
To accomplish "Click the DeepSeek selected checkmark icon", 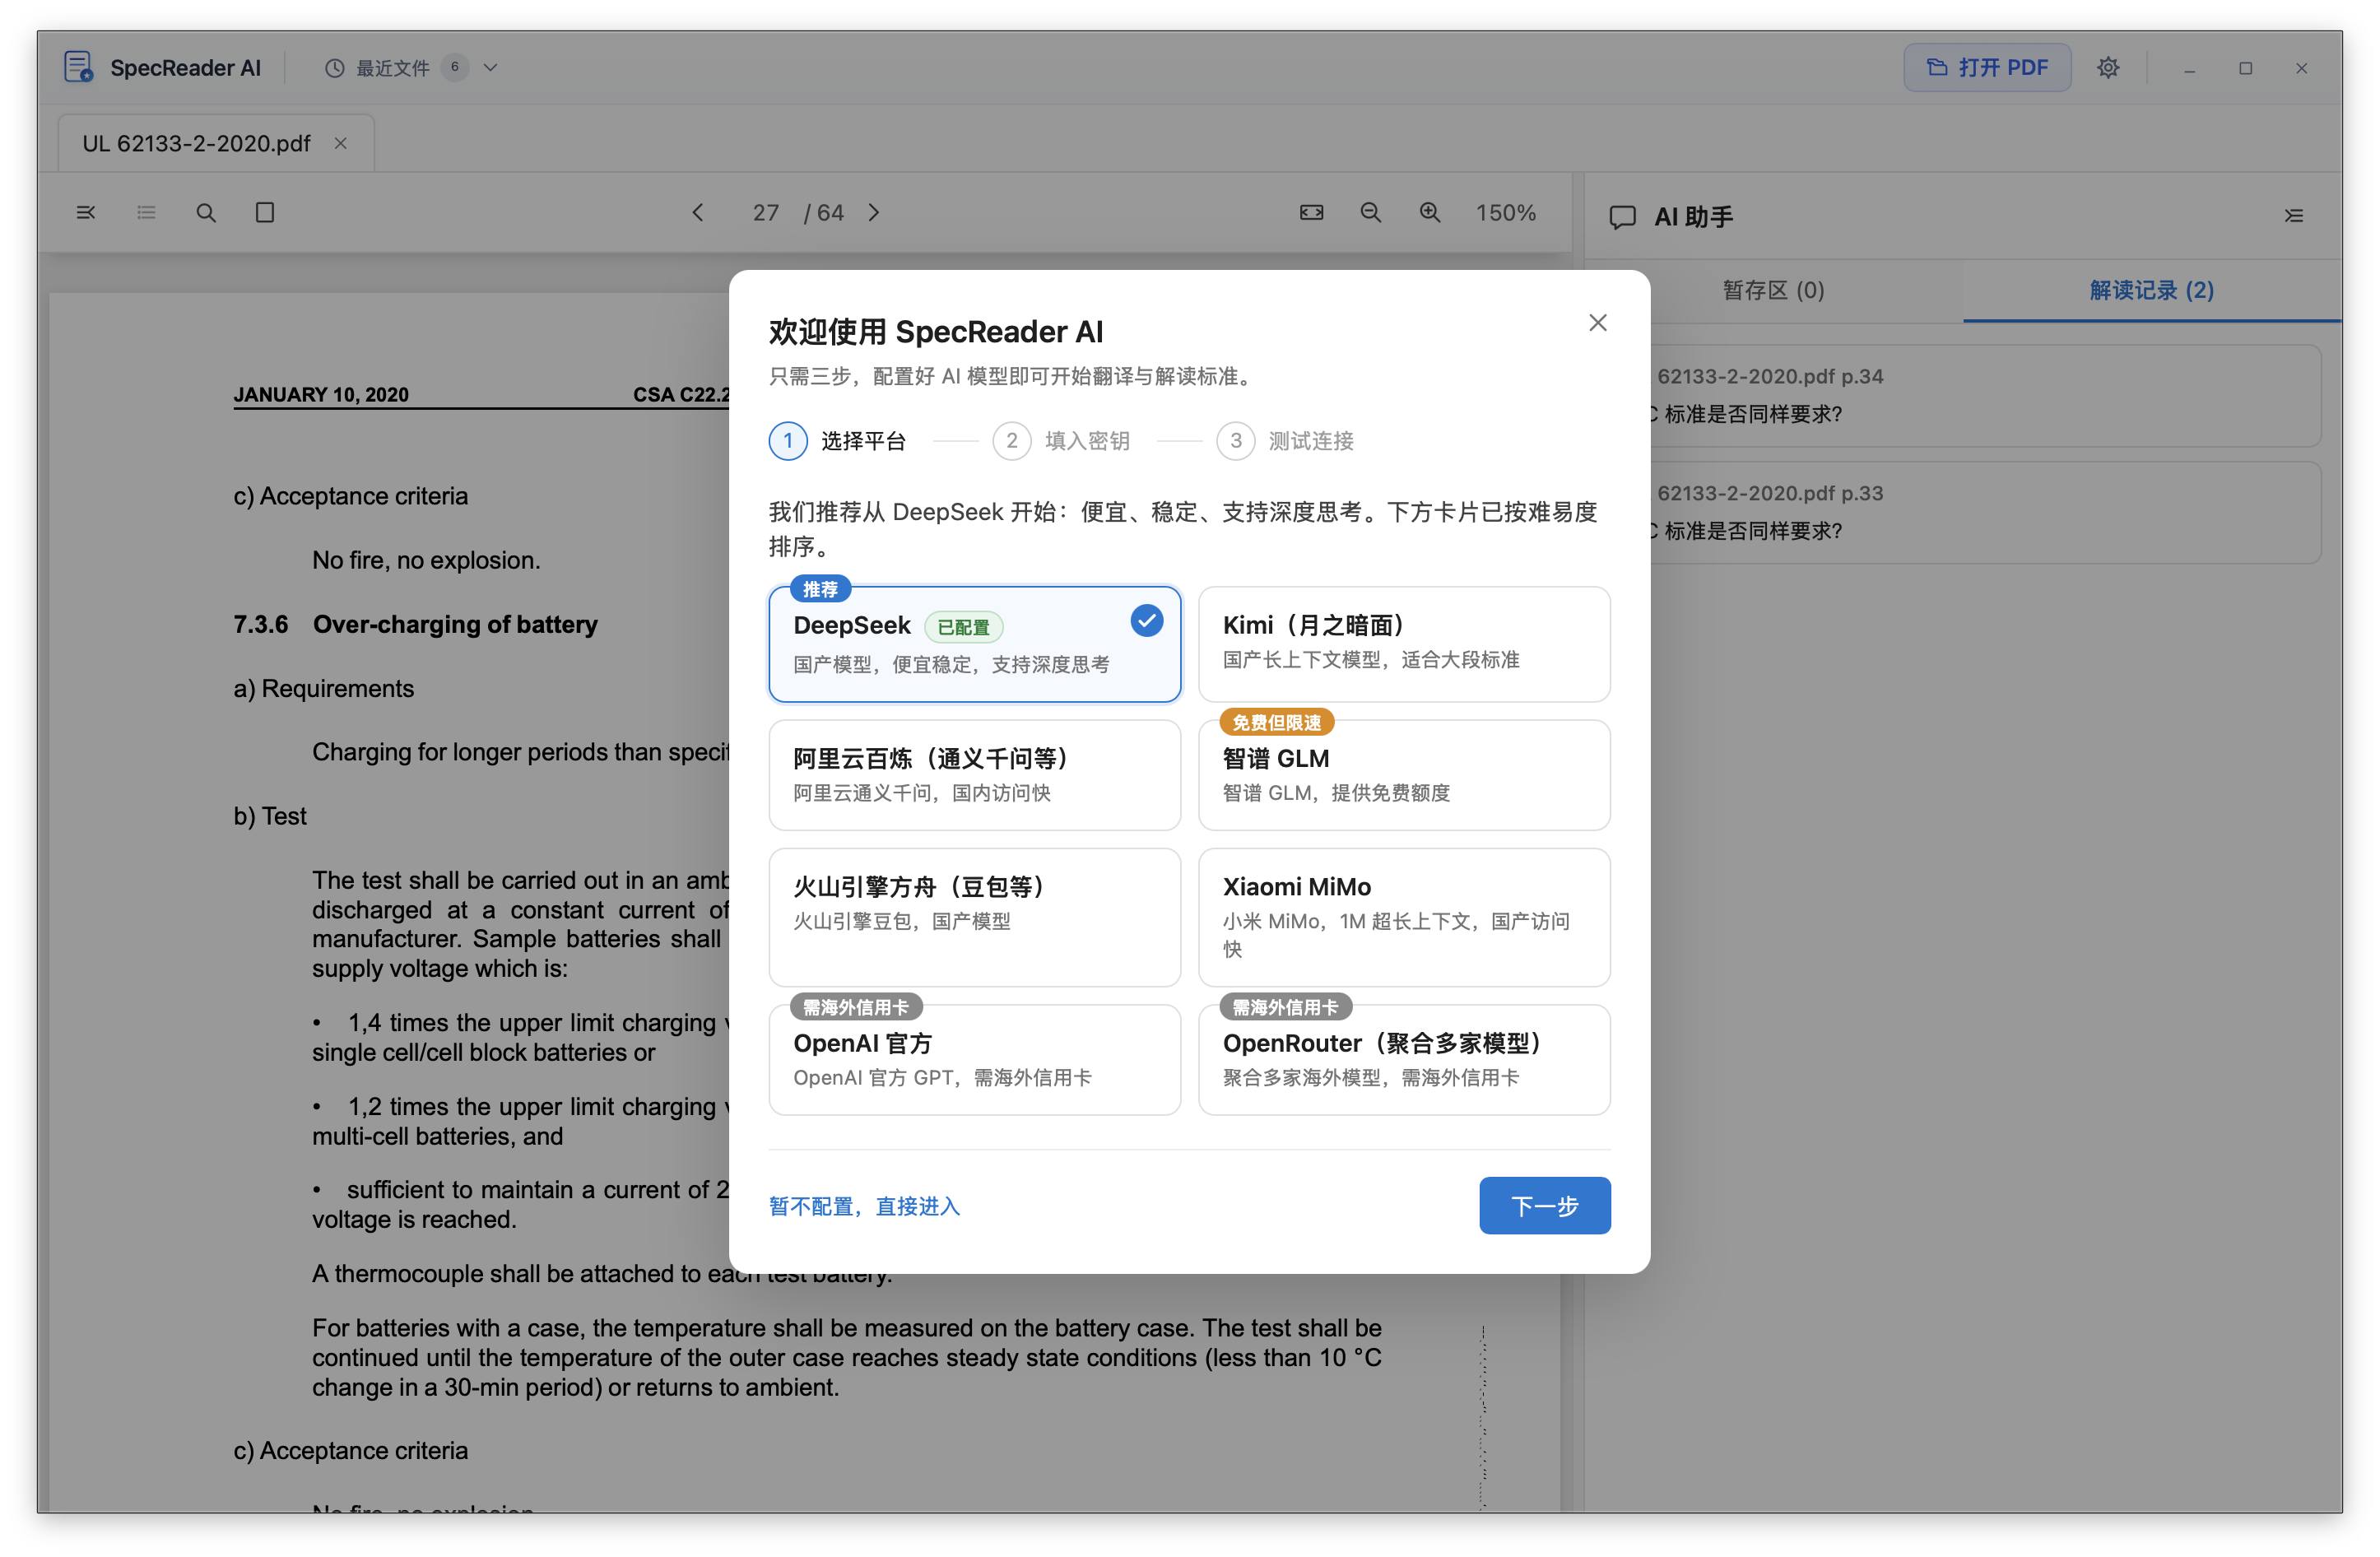I will point(1147,621).
